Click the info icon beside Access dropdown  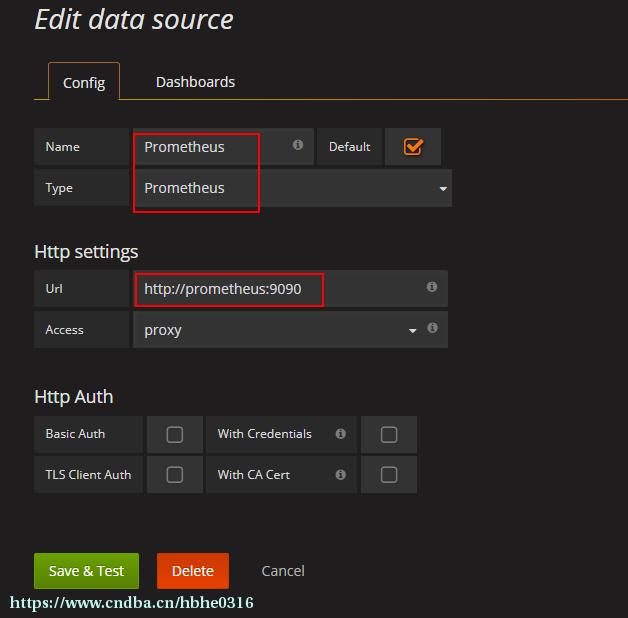[x=432, y=328]
